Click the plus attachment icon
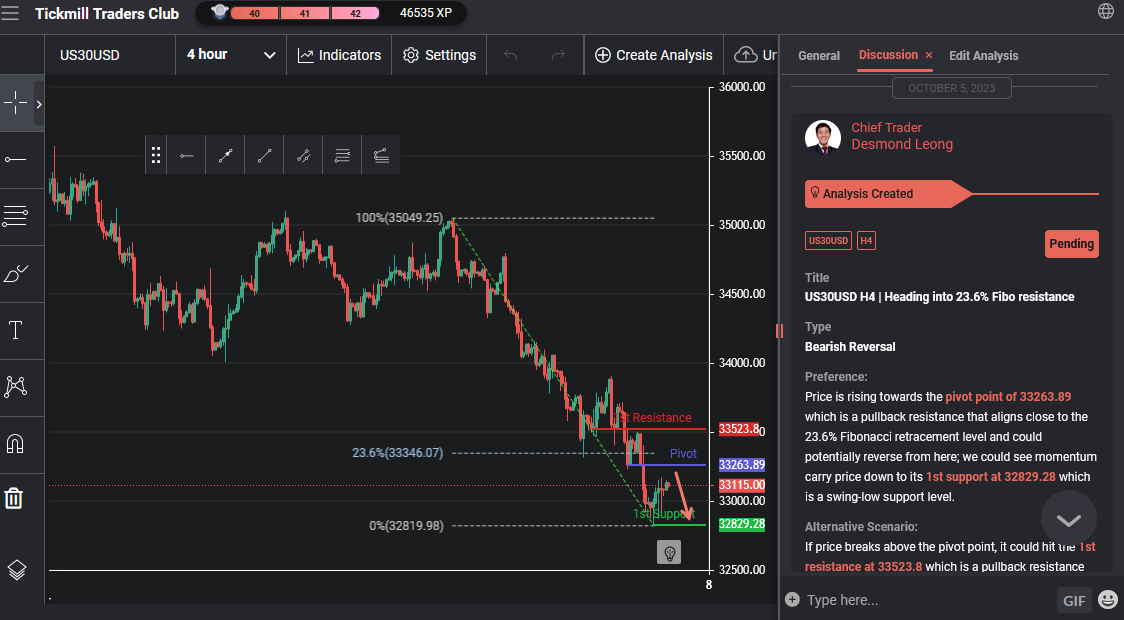The height and width of the screenshot is (620, 1124). click(x=792, y=599)
